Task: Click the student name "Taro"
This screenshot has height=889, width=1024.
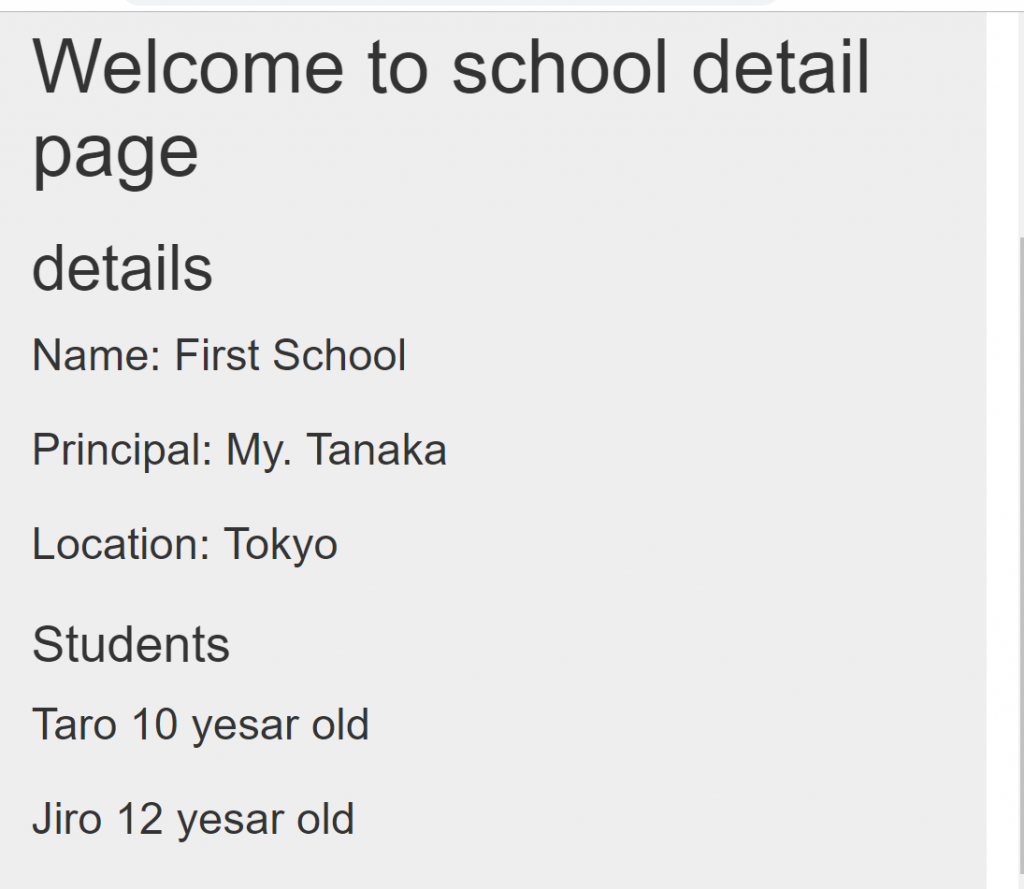Action: tap(74, 724)
